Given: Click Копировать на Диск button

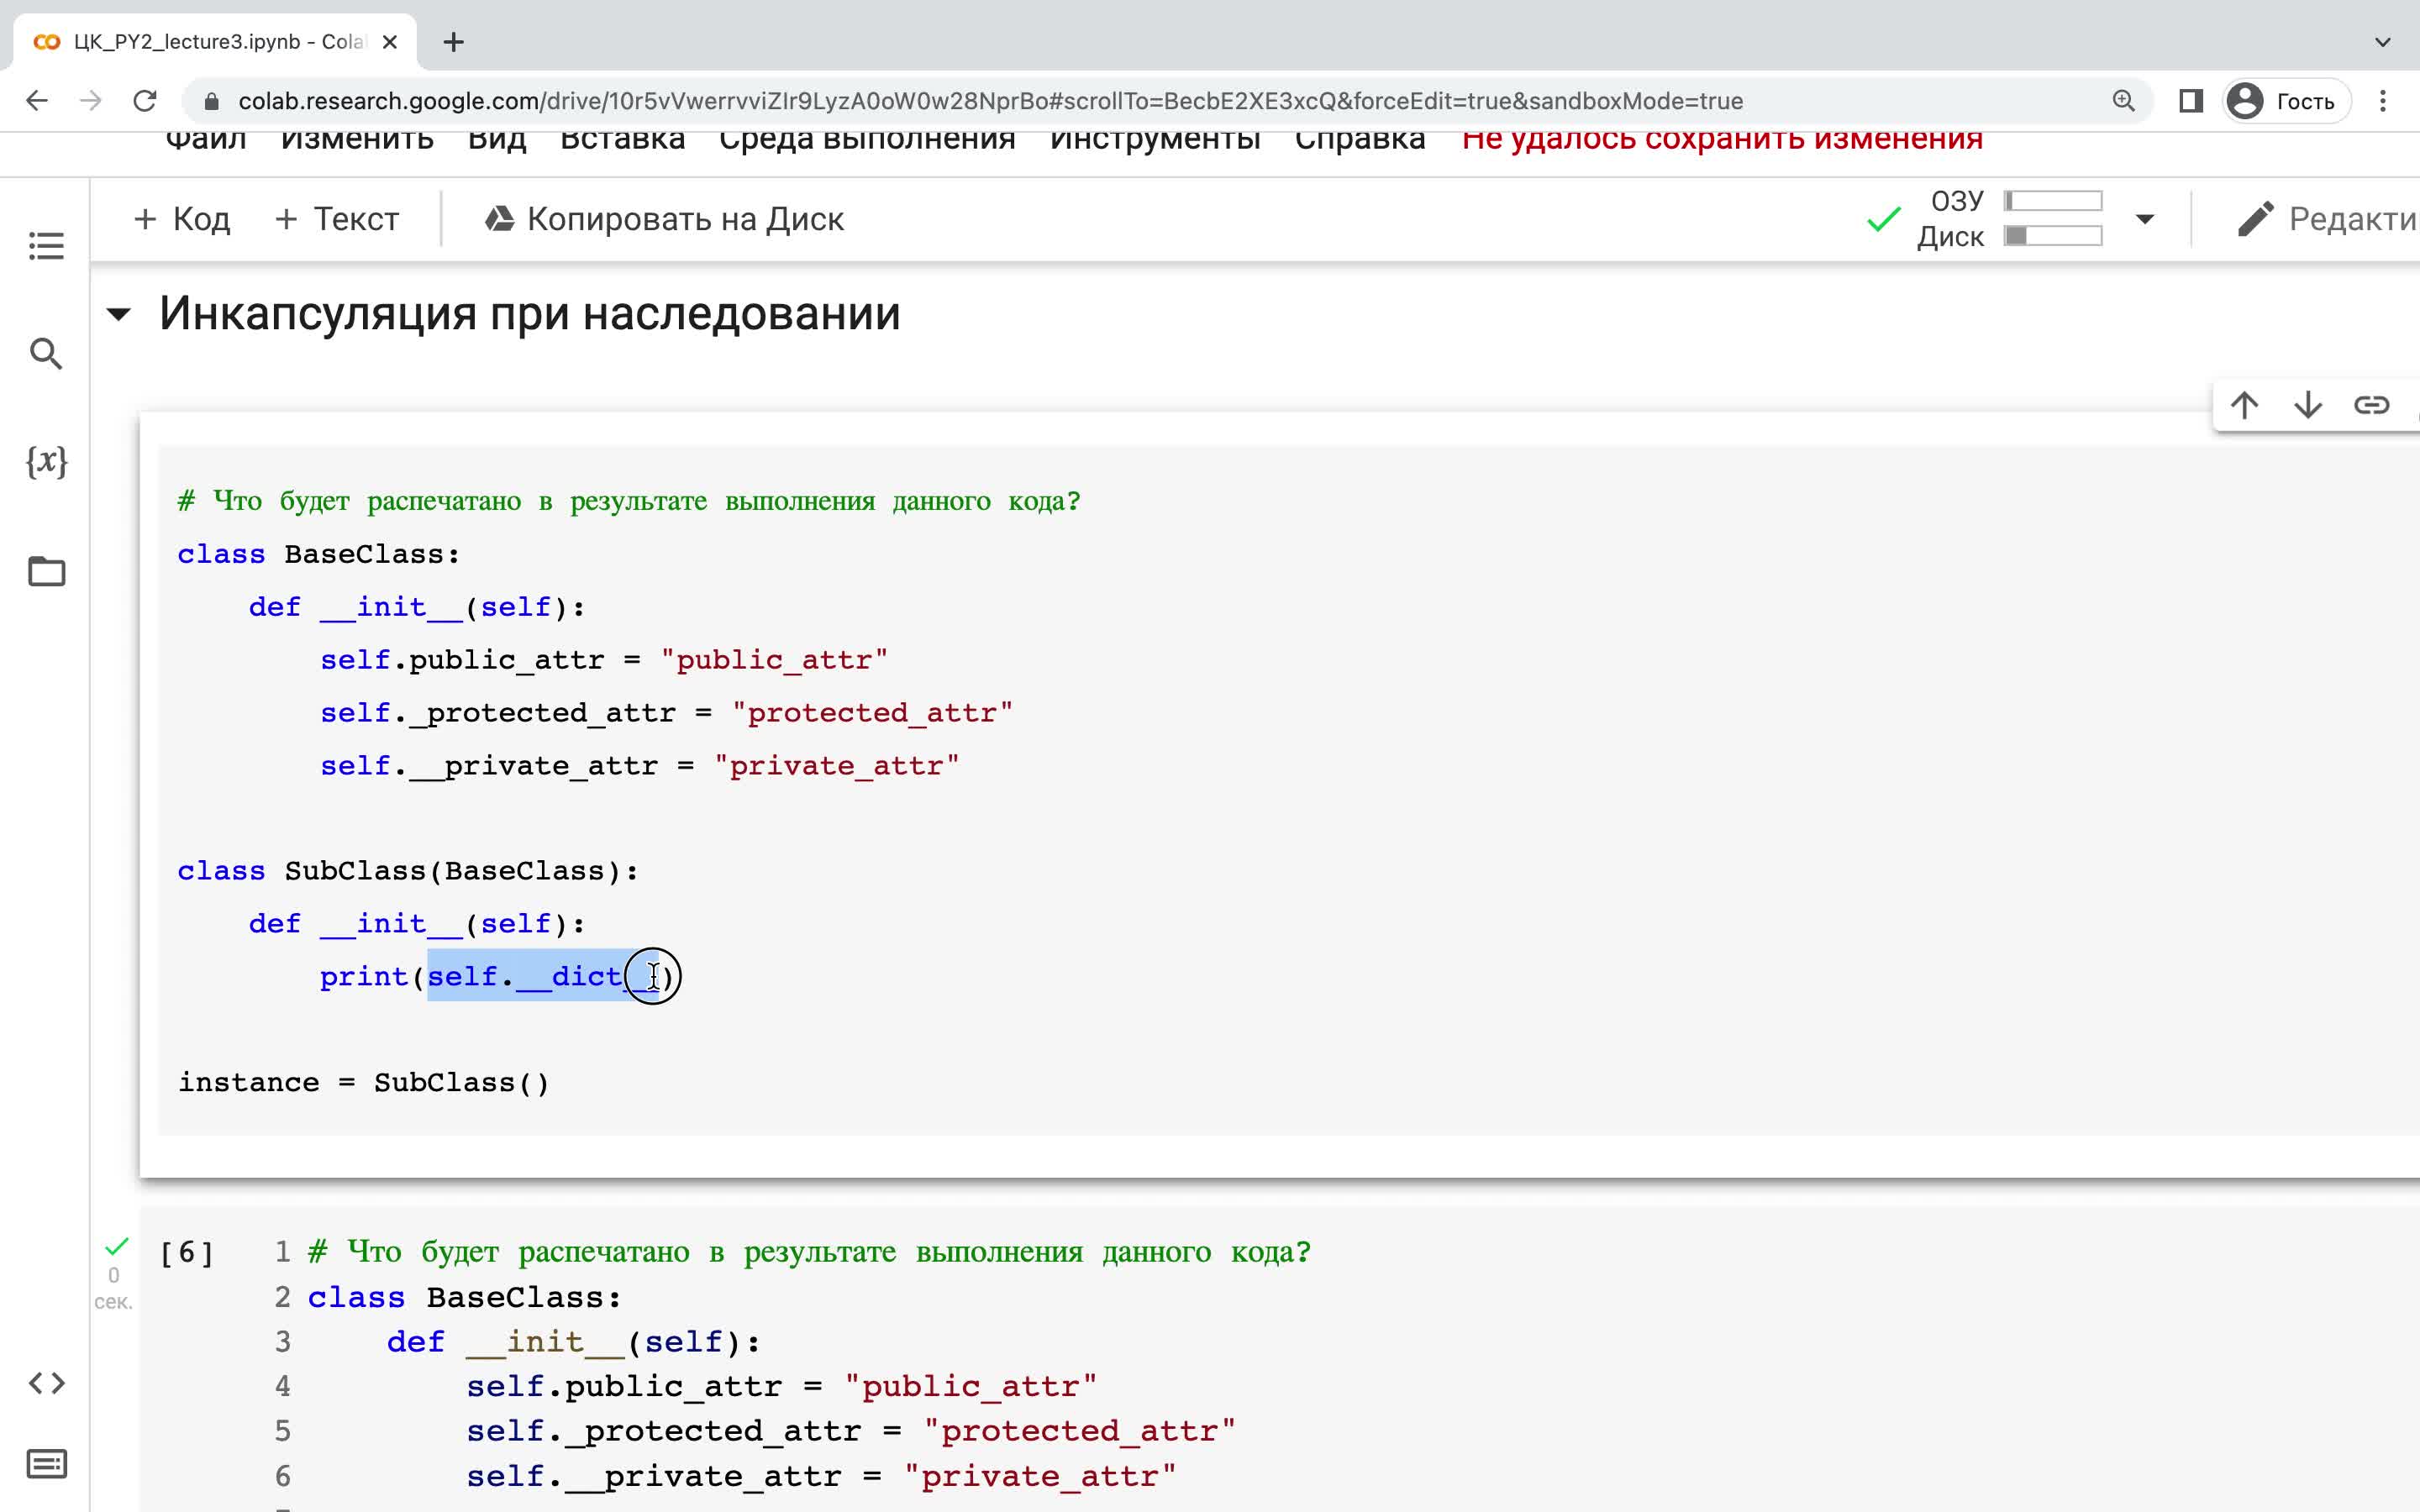Looking at the screenshot, I should pos(664,219).
